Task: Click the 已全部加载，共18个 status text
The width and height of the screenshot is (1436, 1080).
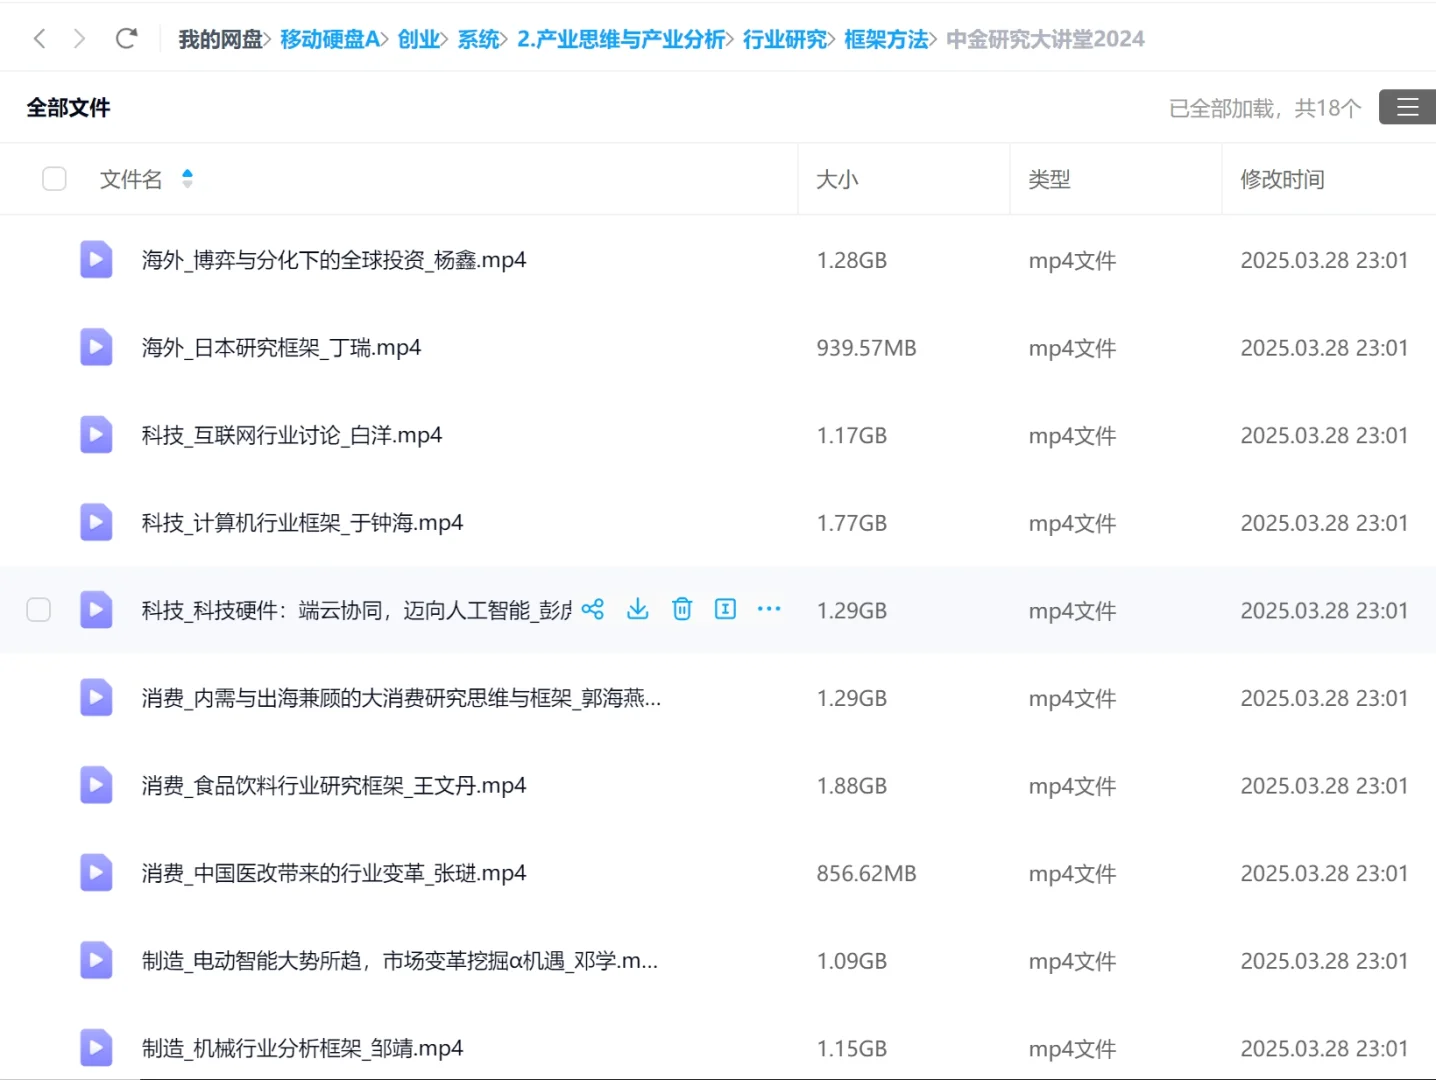Action: (1265, 108)
